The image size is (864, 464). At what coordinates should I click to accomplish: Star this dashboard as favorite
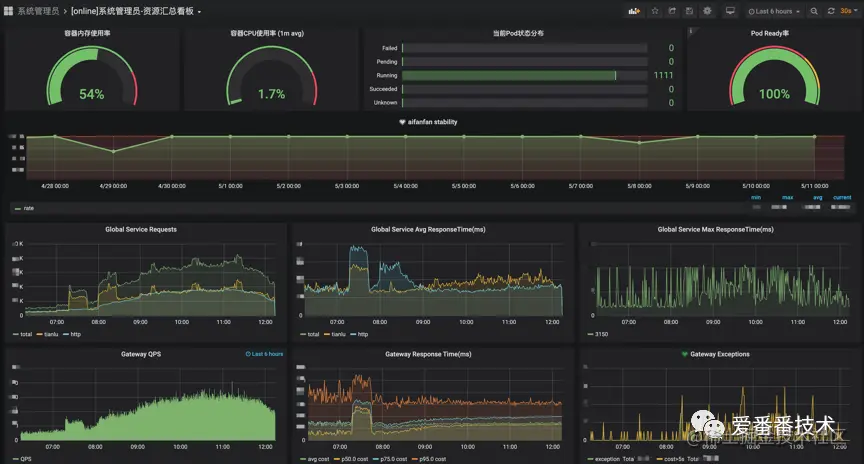point(655,11)
